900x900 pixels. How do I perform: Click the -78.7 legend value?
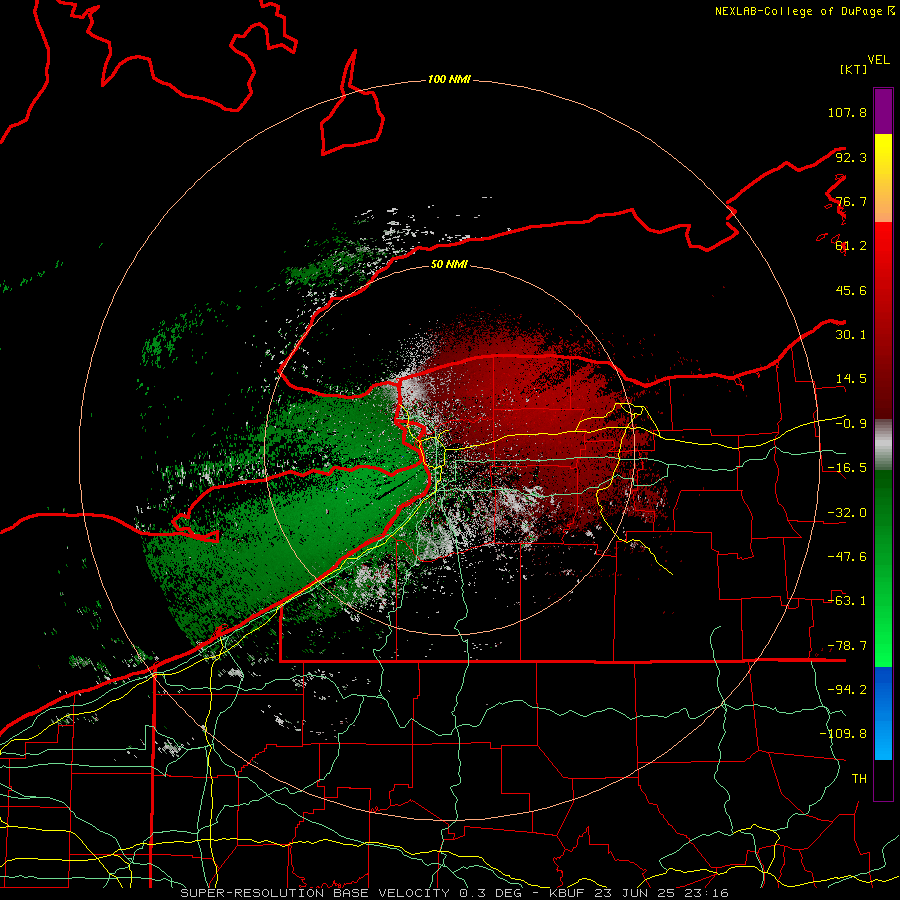point(847,646)
